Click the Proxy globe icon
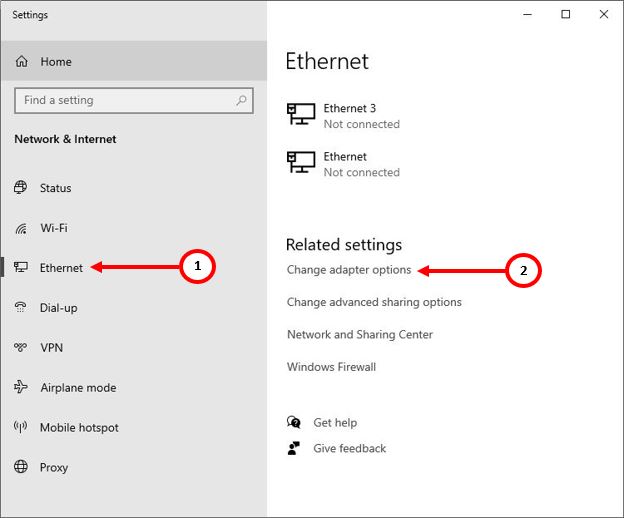 click(21, 467)
